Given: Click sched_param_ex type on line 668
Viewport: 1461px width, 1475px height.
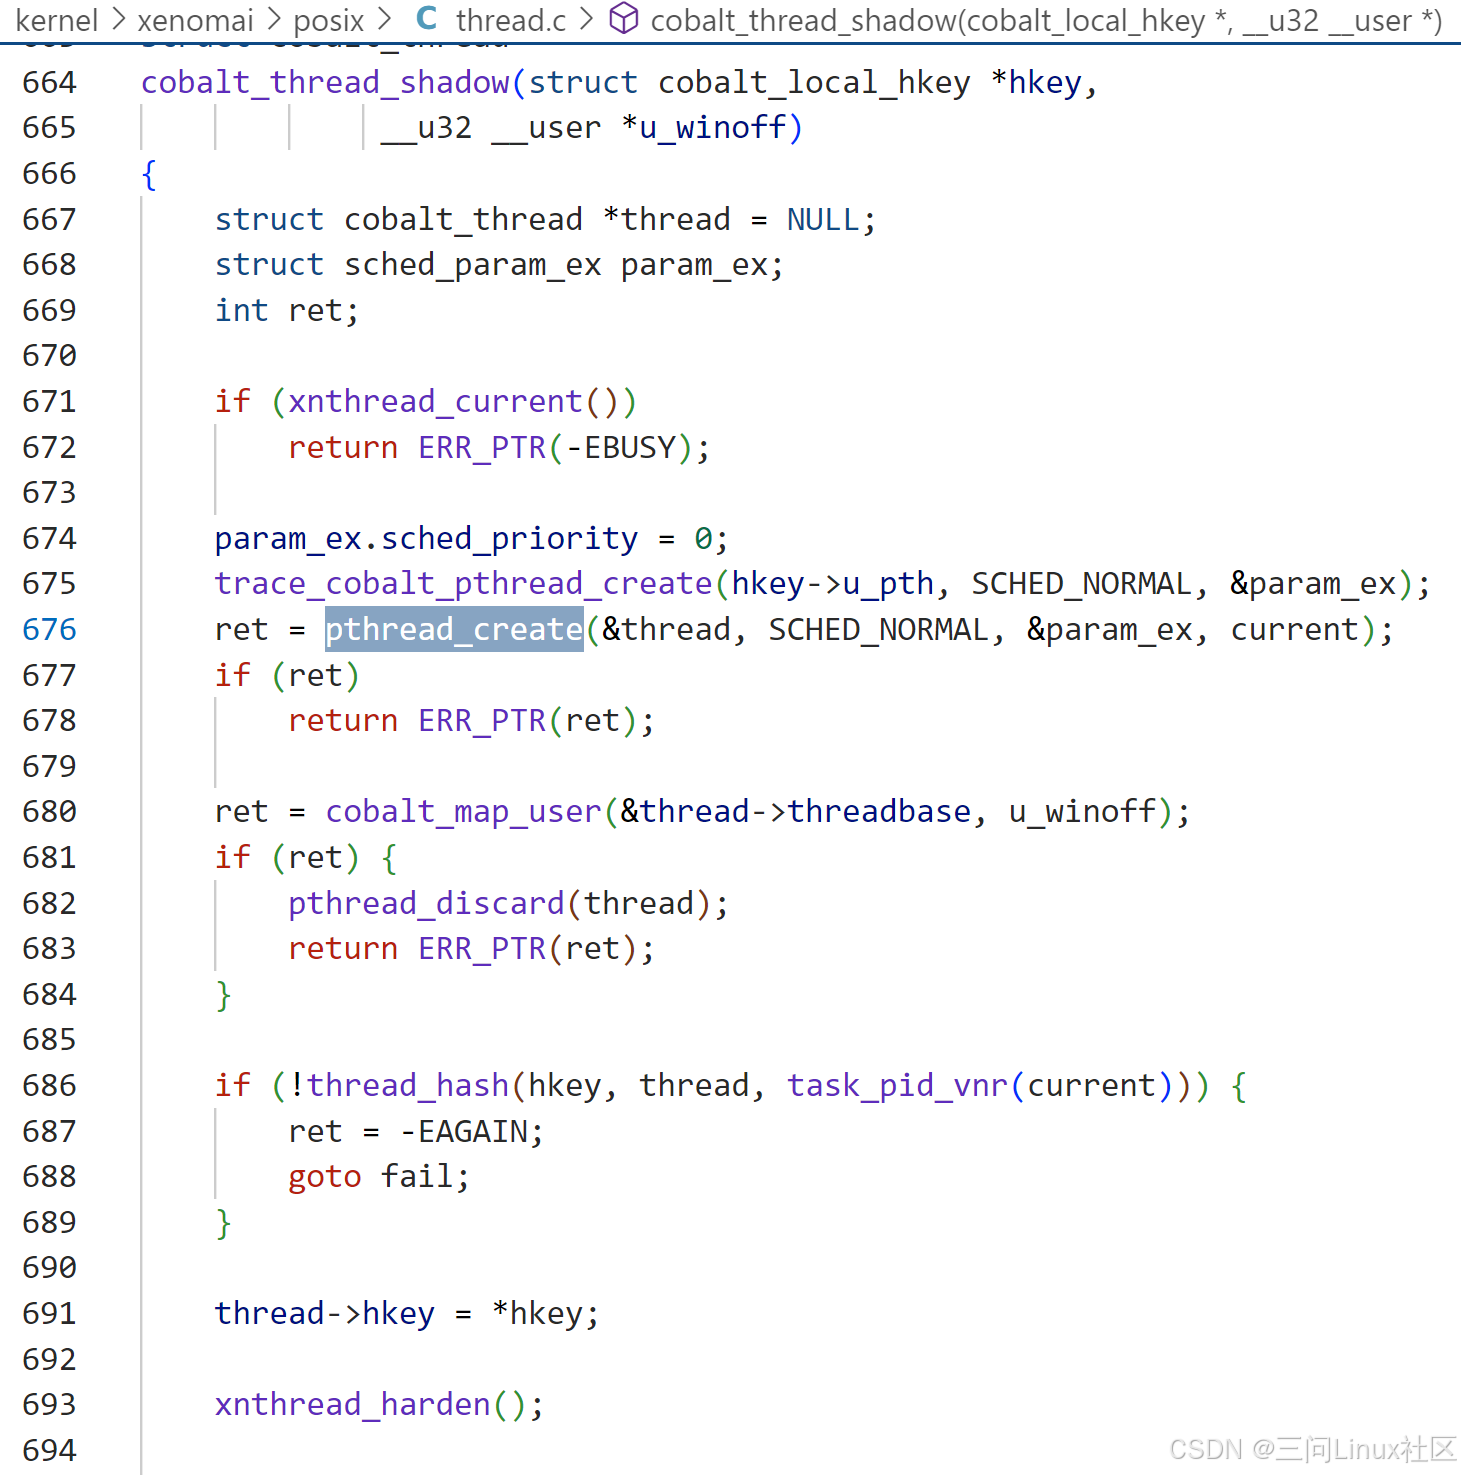Looking at the screenshot, I should [472, 265].
